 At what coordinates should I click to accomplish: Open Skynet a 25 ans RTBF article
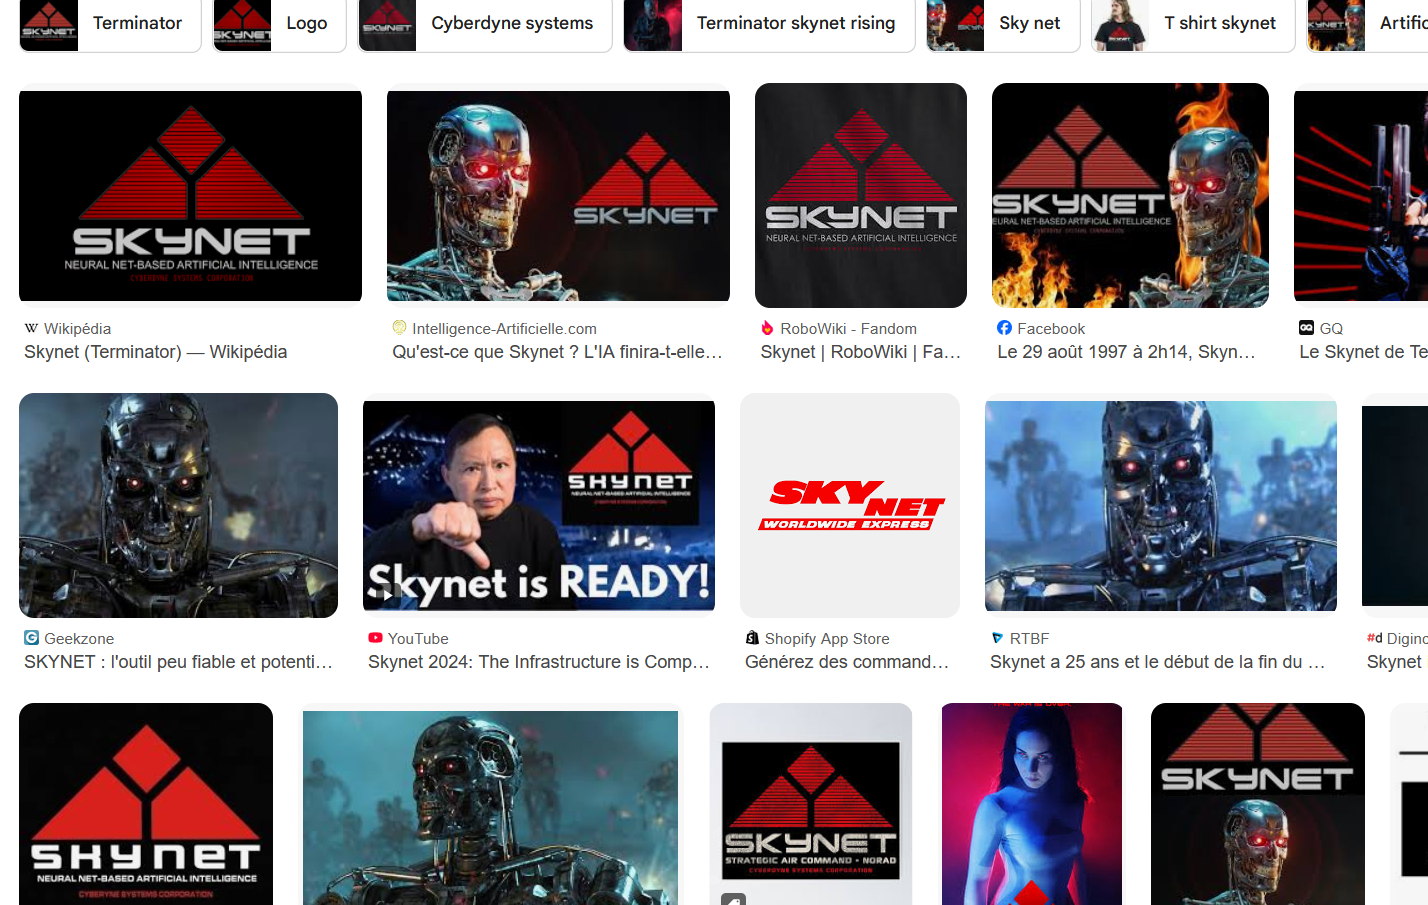[x=1158, y=662]
